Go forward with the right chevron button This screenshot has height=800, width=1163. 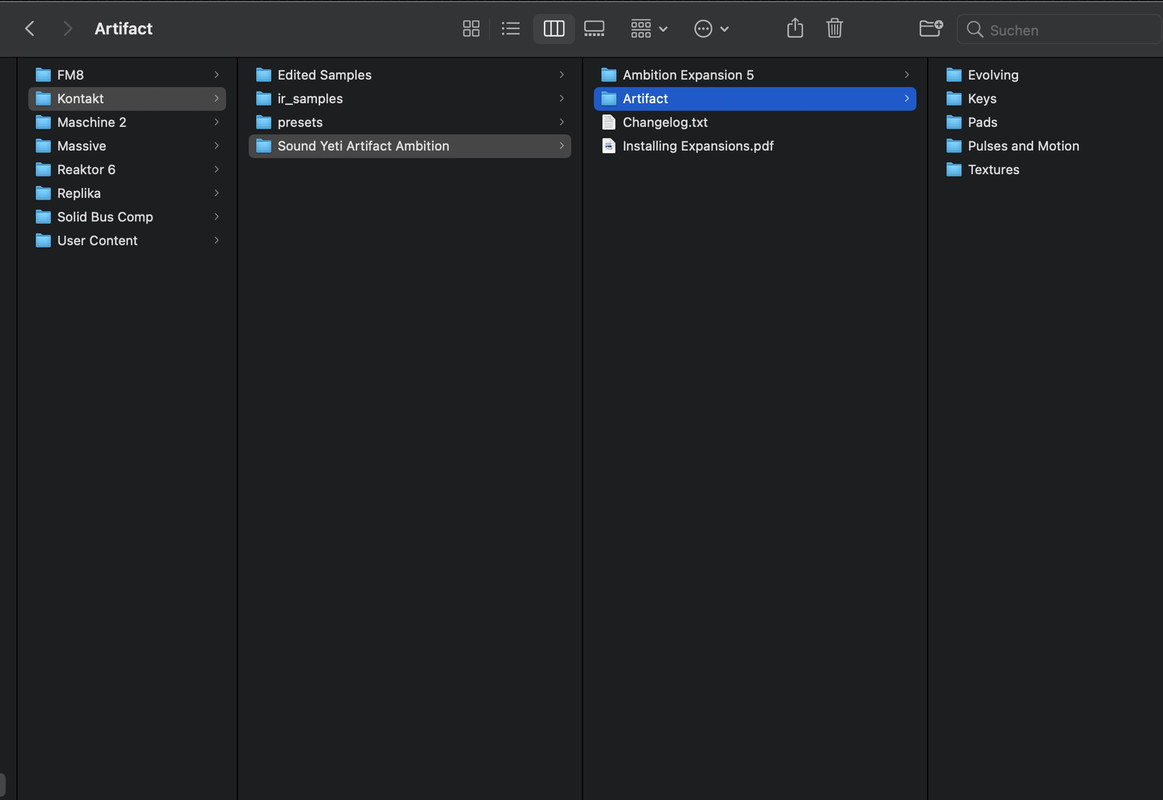pos(67,29)
